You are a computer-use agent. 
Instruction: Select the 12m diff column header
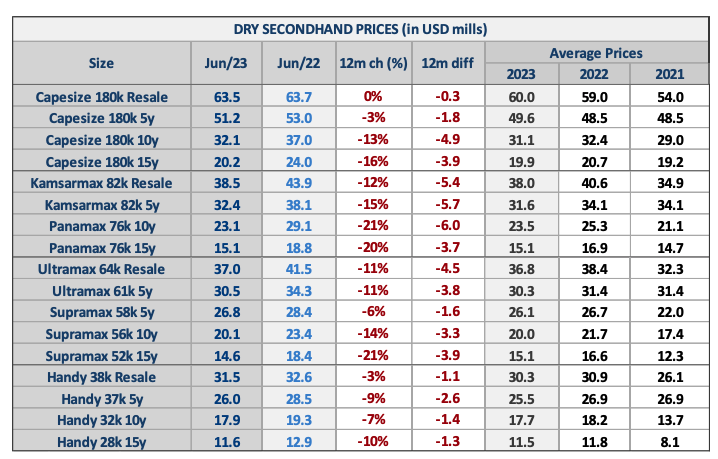click(x=445, y=63)
